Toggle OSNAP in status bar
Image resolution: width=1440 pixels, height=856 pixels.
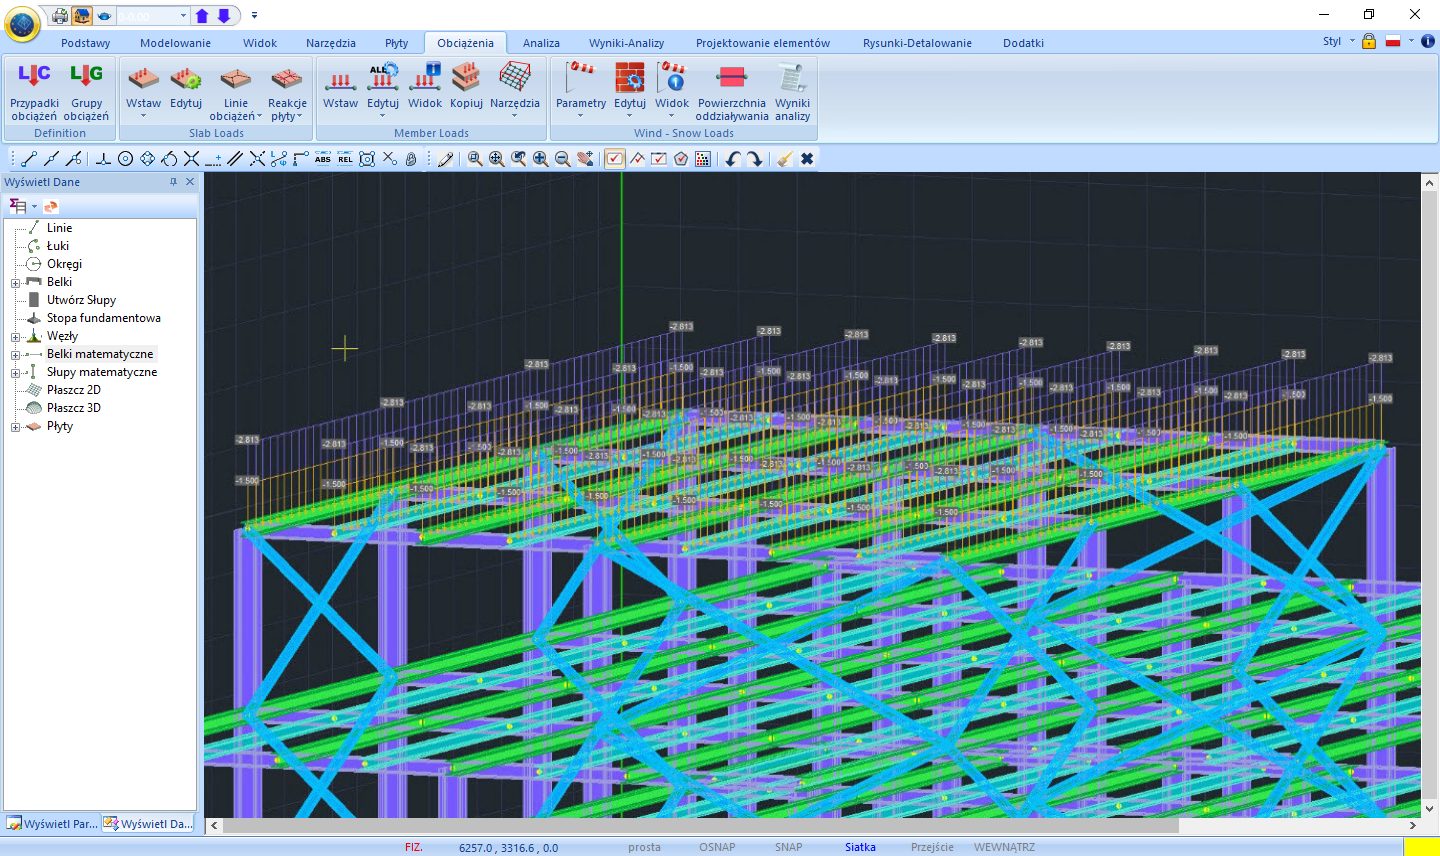pyautogui.click(x=717, y=847)
